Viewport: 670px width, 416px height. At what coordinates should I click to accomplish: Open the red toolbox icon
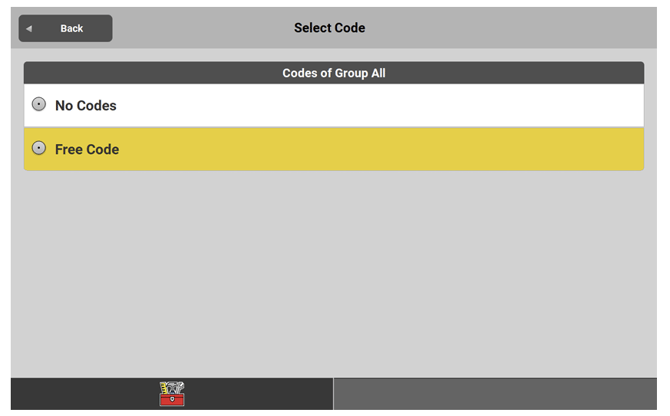[x=172, y=394]
